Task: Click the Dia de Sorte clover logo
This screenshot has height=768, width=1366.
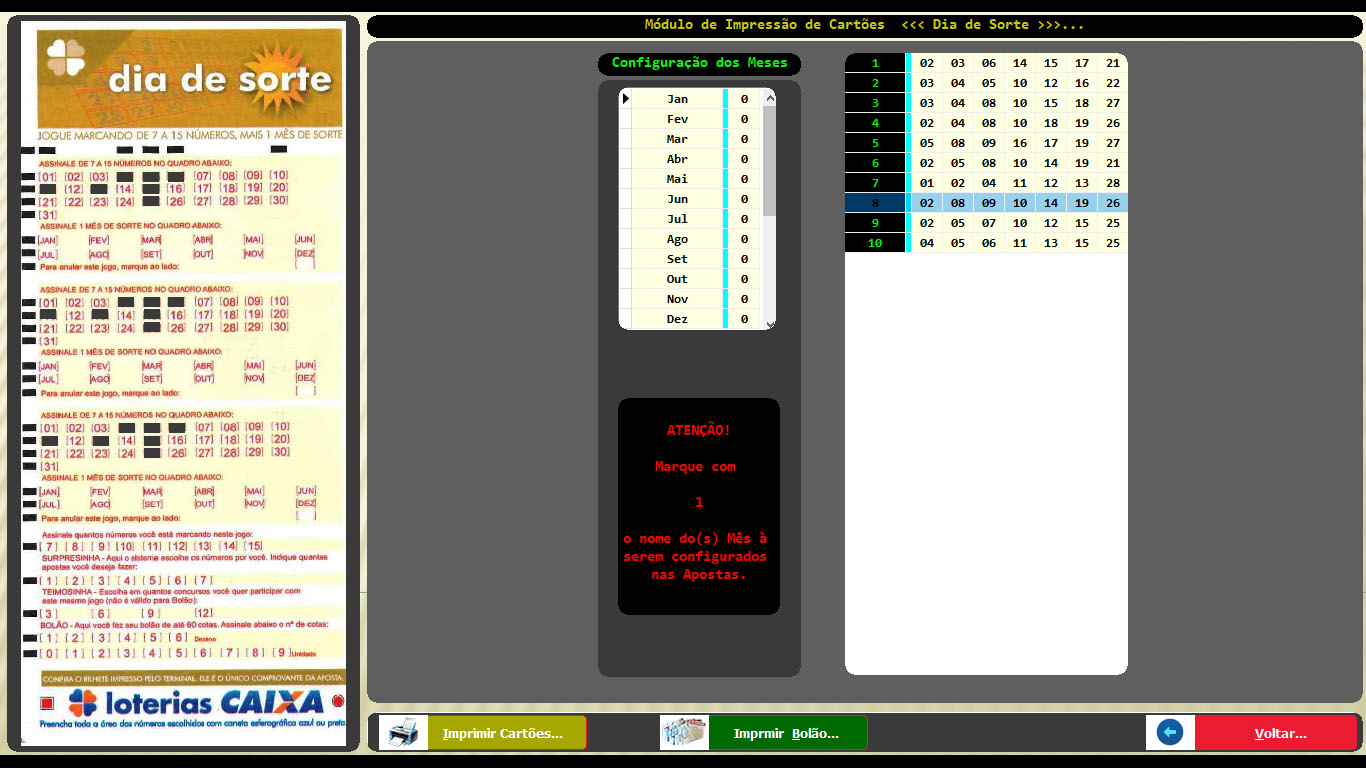Action: 67,61
